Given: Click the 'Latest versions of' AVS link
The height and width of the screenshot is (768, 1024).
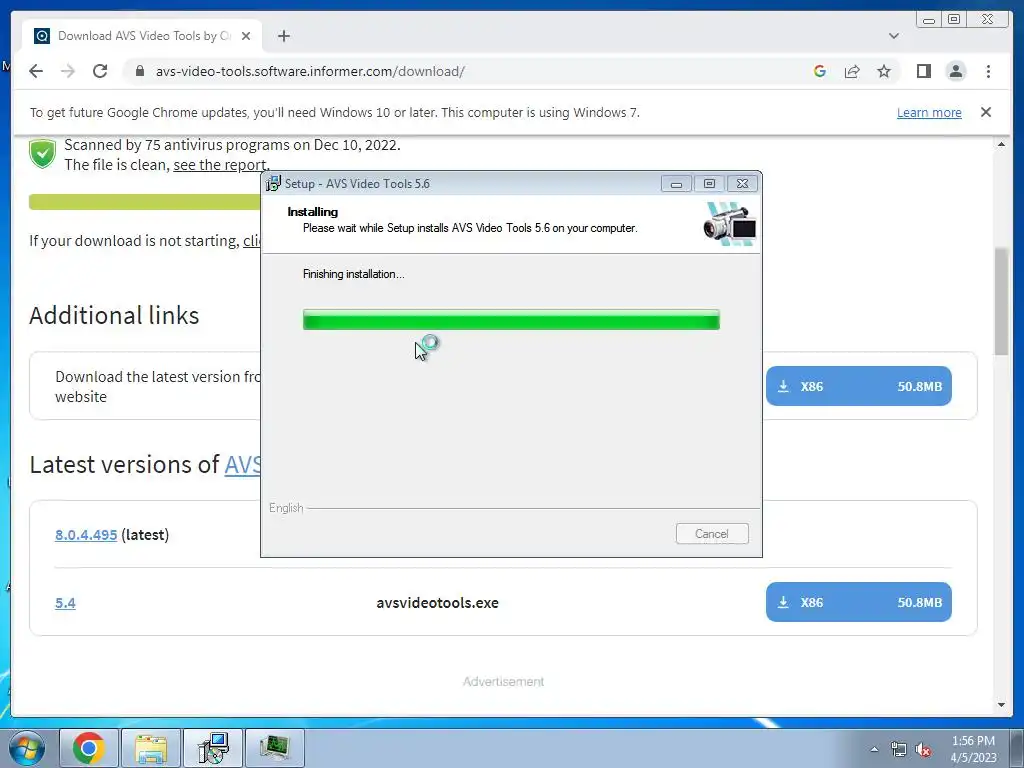Looking at the screenshot, I should pyautogui.click(x=242, y=464).
